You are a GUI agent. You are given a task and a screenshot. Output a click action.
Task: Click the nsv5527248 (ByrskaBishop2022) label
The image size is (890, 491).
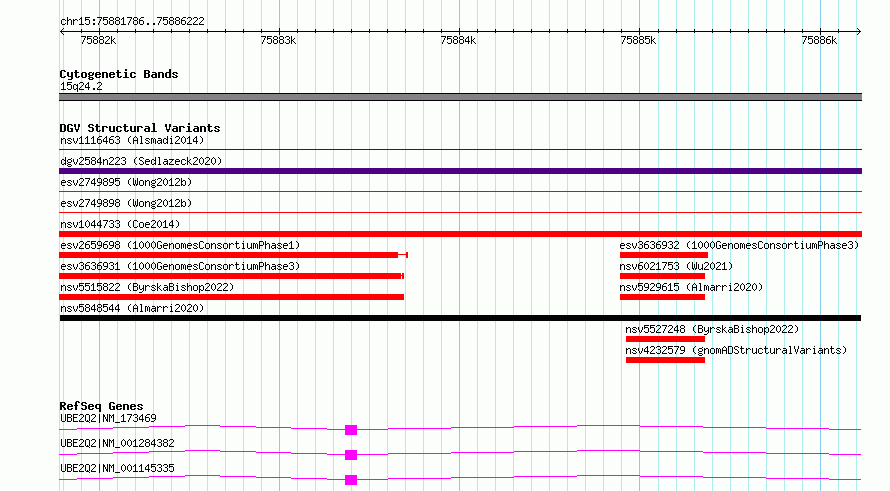pyautogui.click(x=712, y=329)
